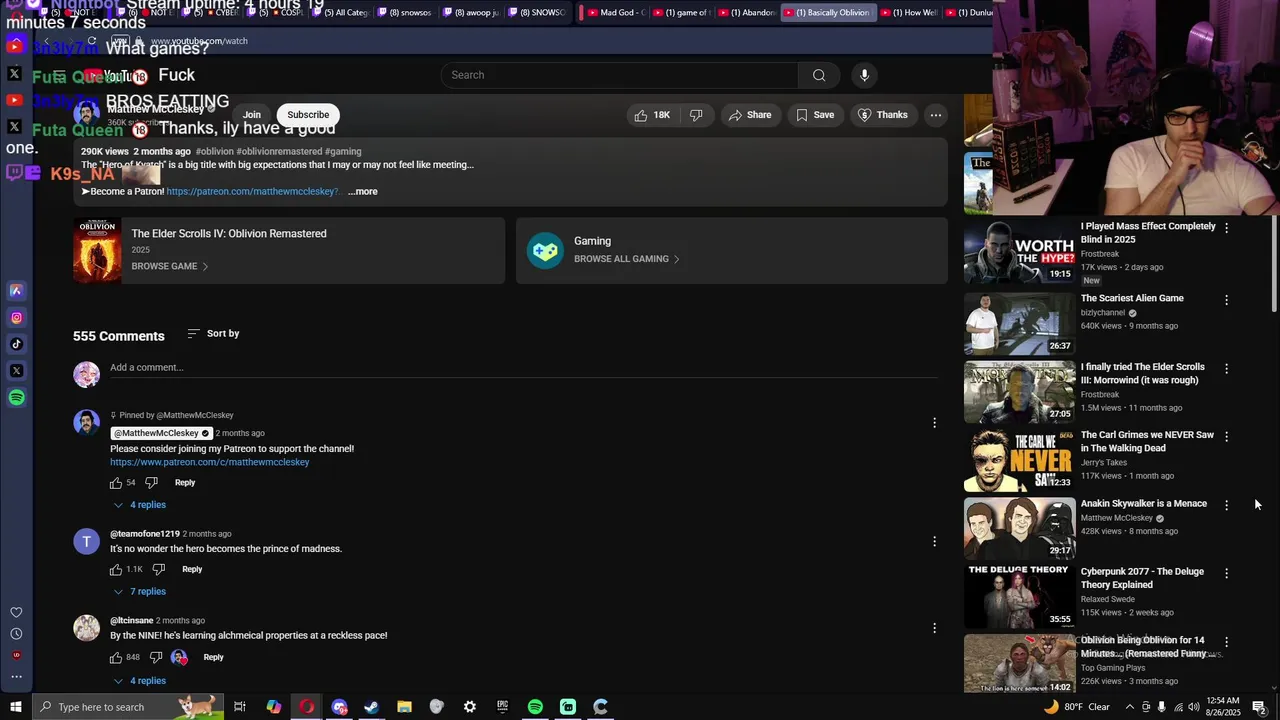Open the Windows Start menu
Screen dimensions: 1280x720
point(15,707)
